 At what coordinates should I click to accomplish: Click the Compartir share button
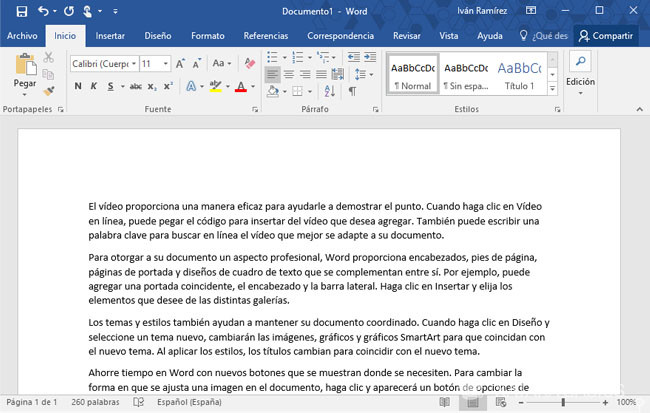[606, 36]
